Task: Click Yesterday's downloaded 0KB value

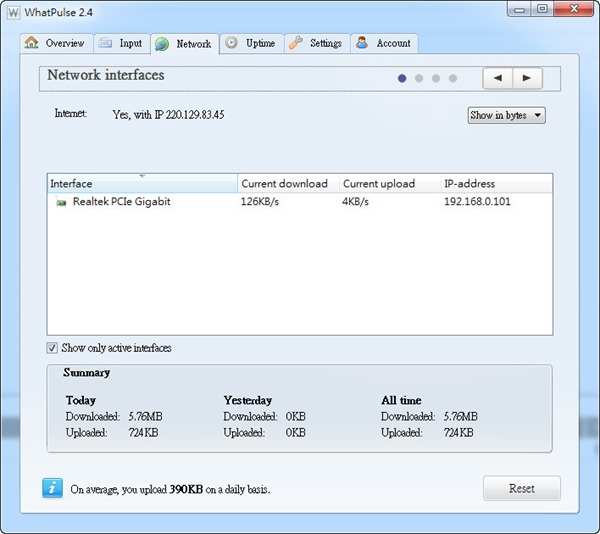Action: pos(295,416)
